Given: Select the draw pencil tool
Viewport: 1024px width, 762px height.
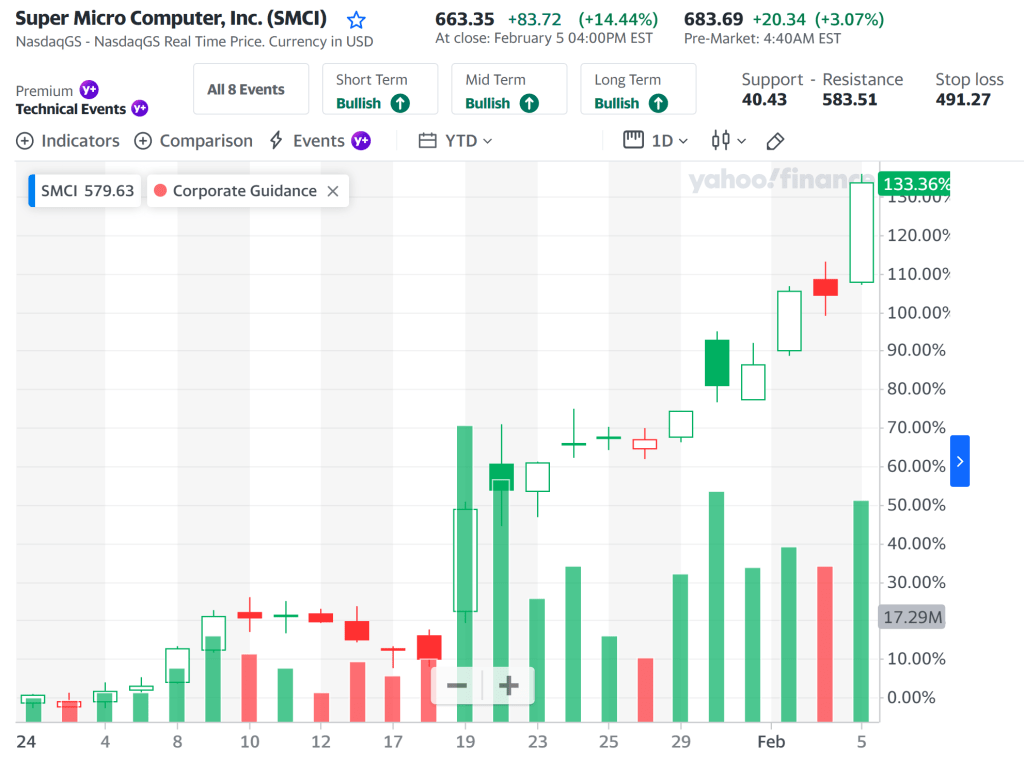Looking at the screenshot, I should coord(775,141).
